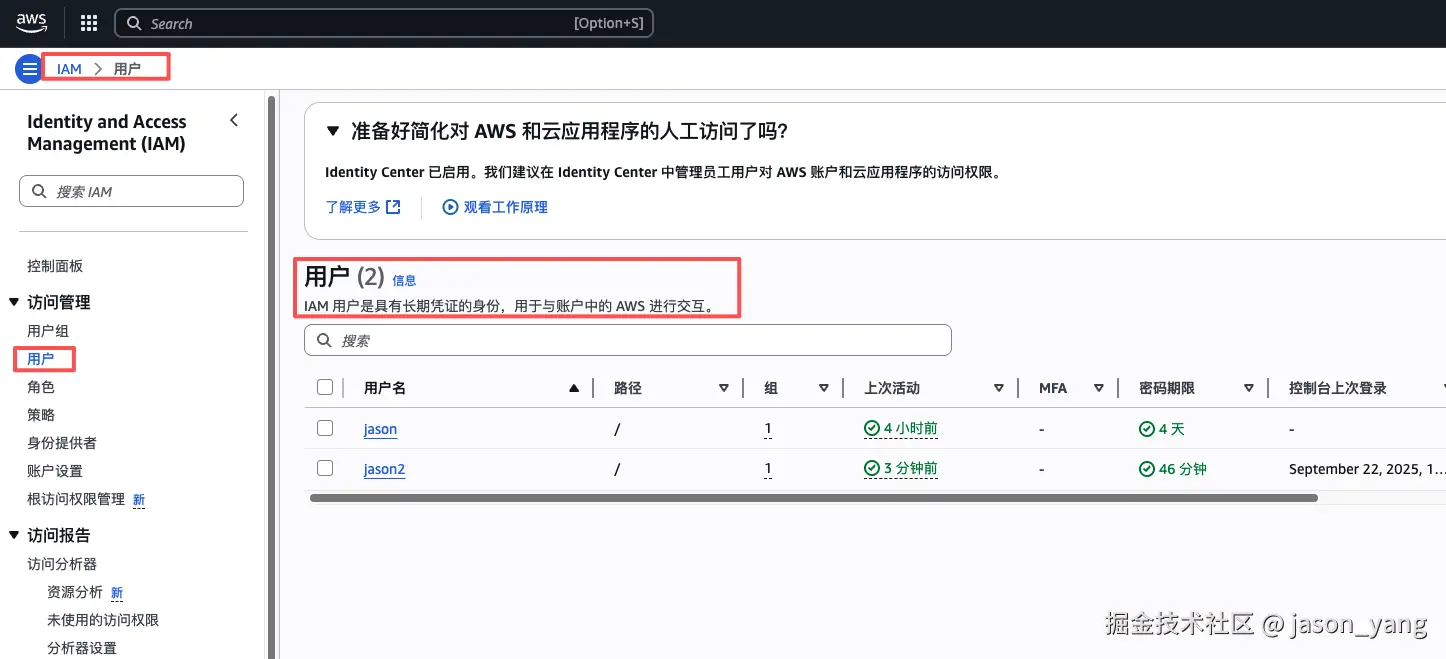Click the 4 天 password age value
Image resolution: width=1446 pixels, height=659 pixels.
click(x=1171, y=429)
